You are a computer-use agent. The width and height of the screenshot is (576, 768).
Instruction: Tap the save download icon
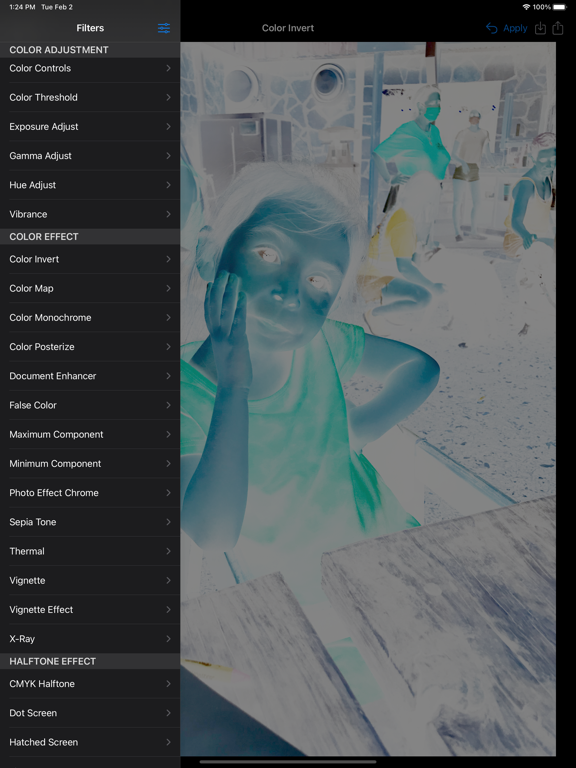coord(540,28)
